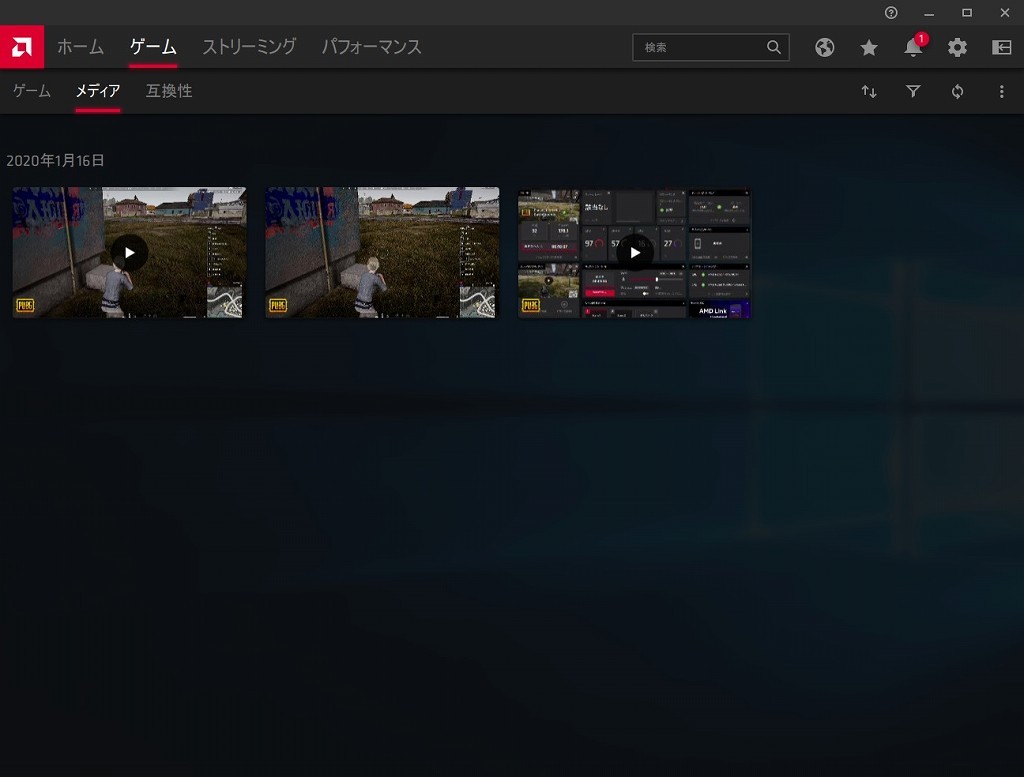This screenshot has height=777, width=1024.
Task: Open favorites star icon
Action: pyautogui.click(x=869, y=47)
